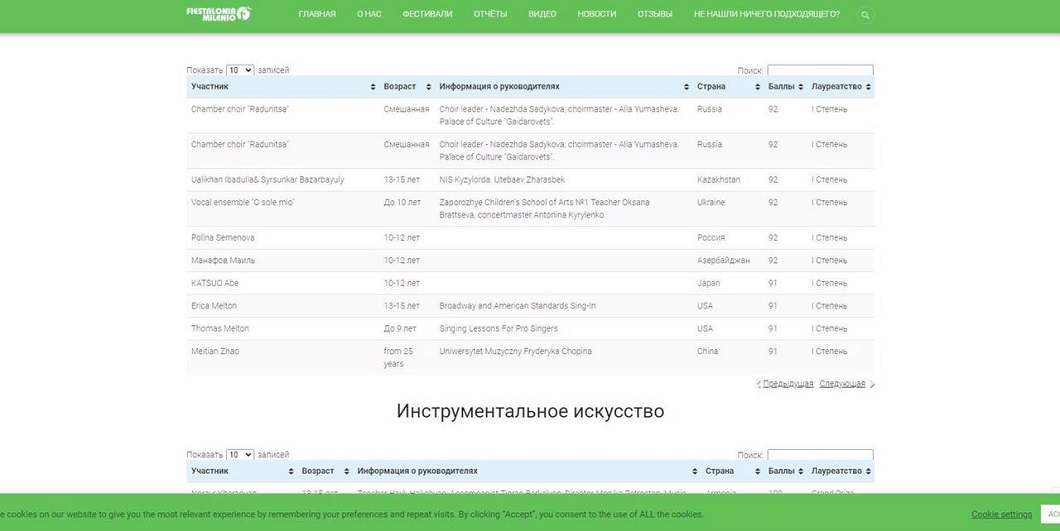Focus the Поиск field above instrumental table
The image size is (1060, 531).
(x=820, y=455)
